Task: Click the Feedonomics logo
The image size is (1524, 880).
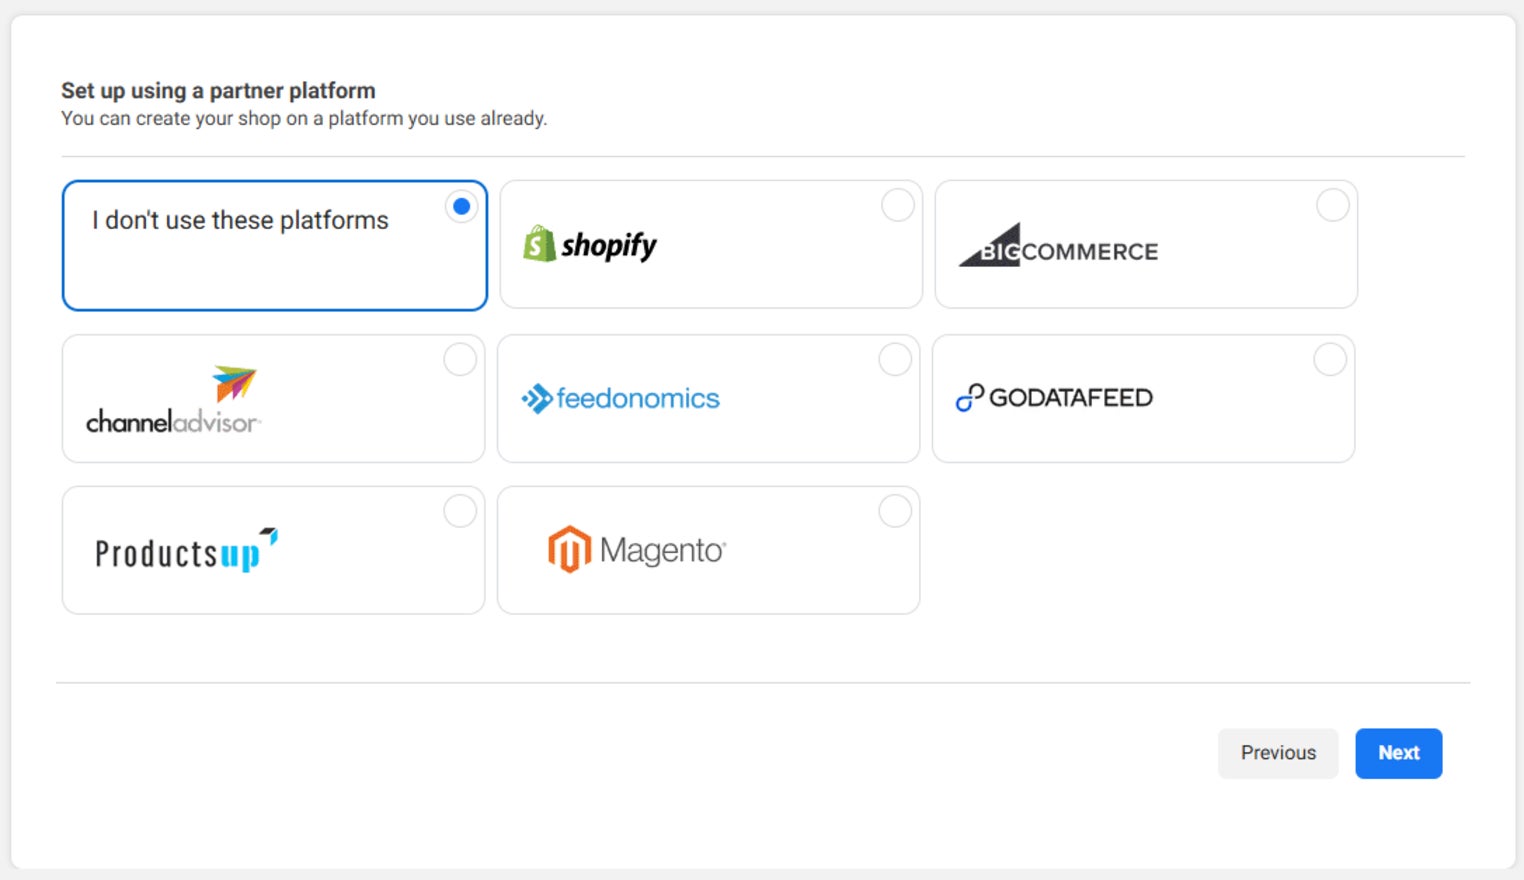Action: pos(620,398)
